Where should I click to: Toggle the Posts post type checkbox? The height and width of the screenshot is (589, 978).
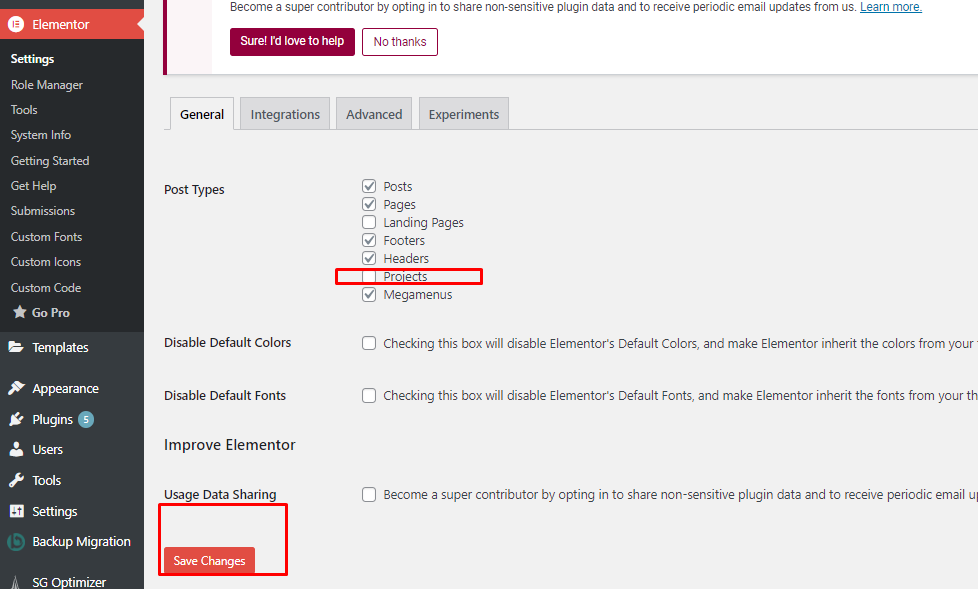[x=369, y=186]
